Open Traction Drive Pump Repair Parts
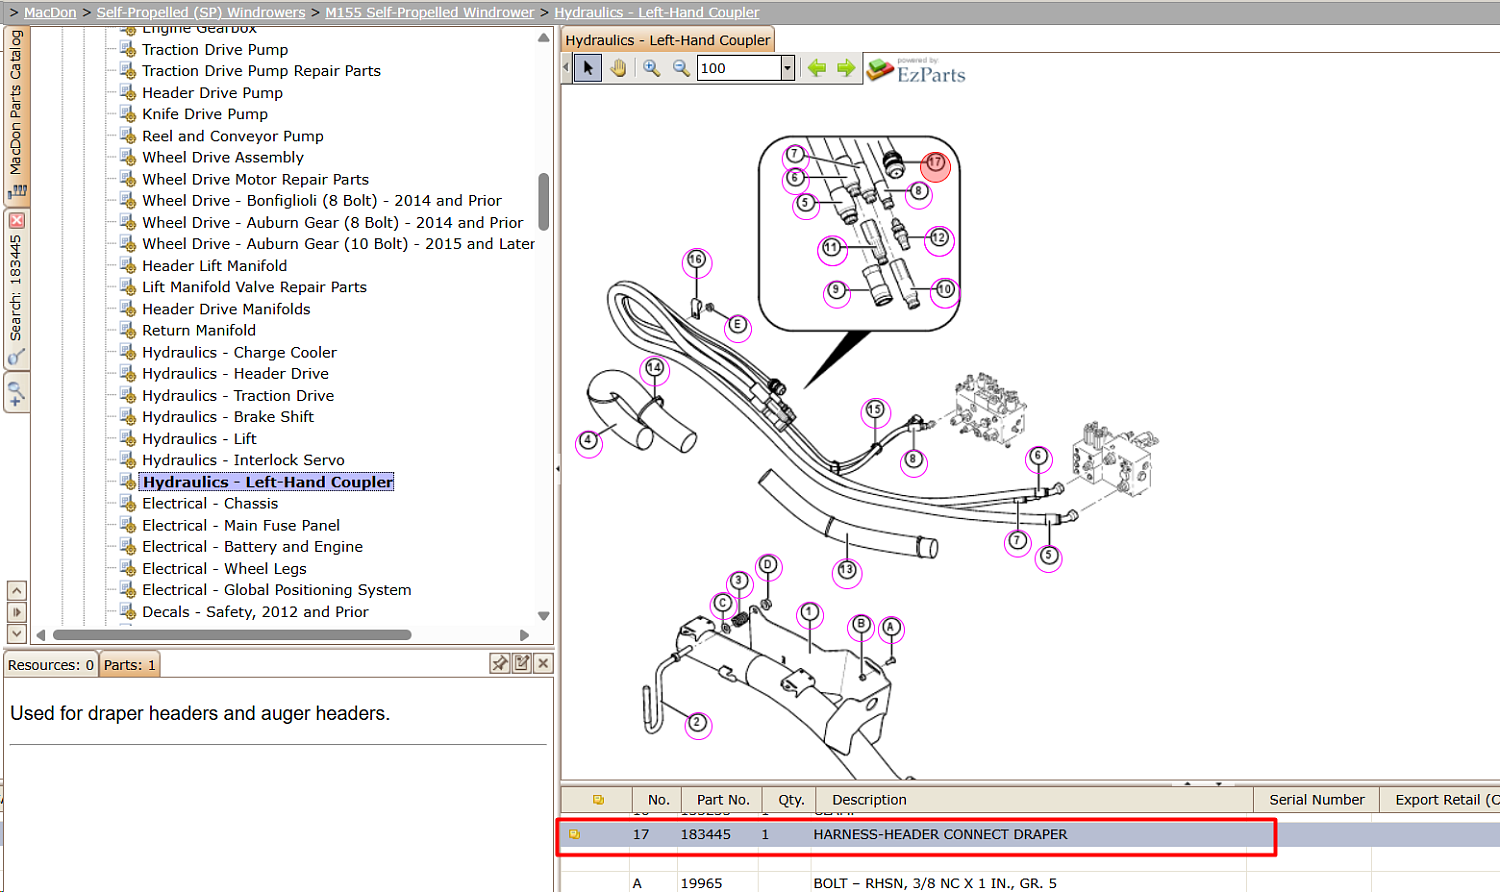The image size is (1500, 892). point(261,71)
